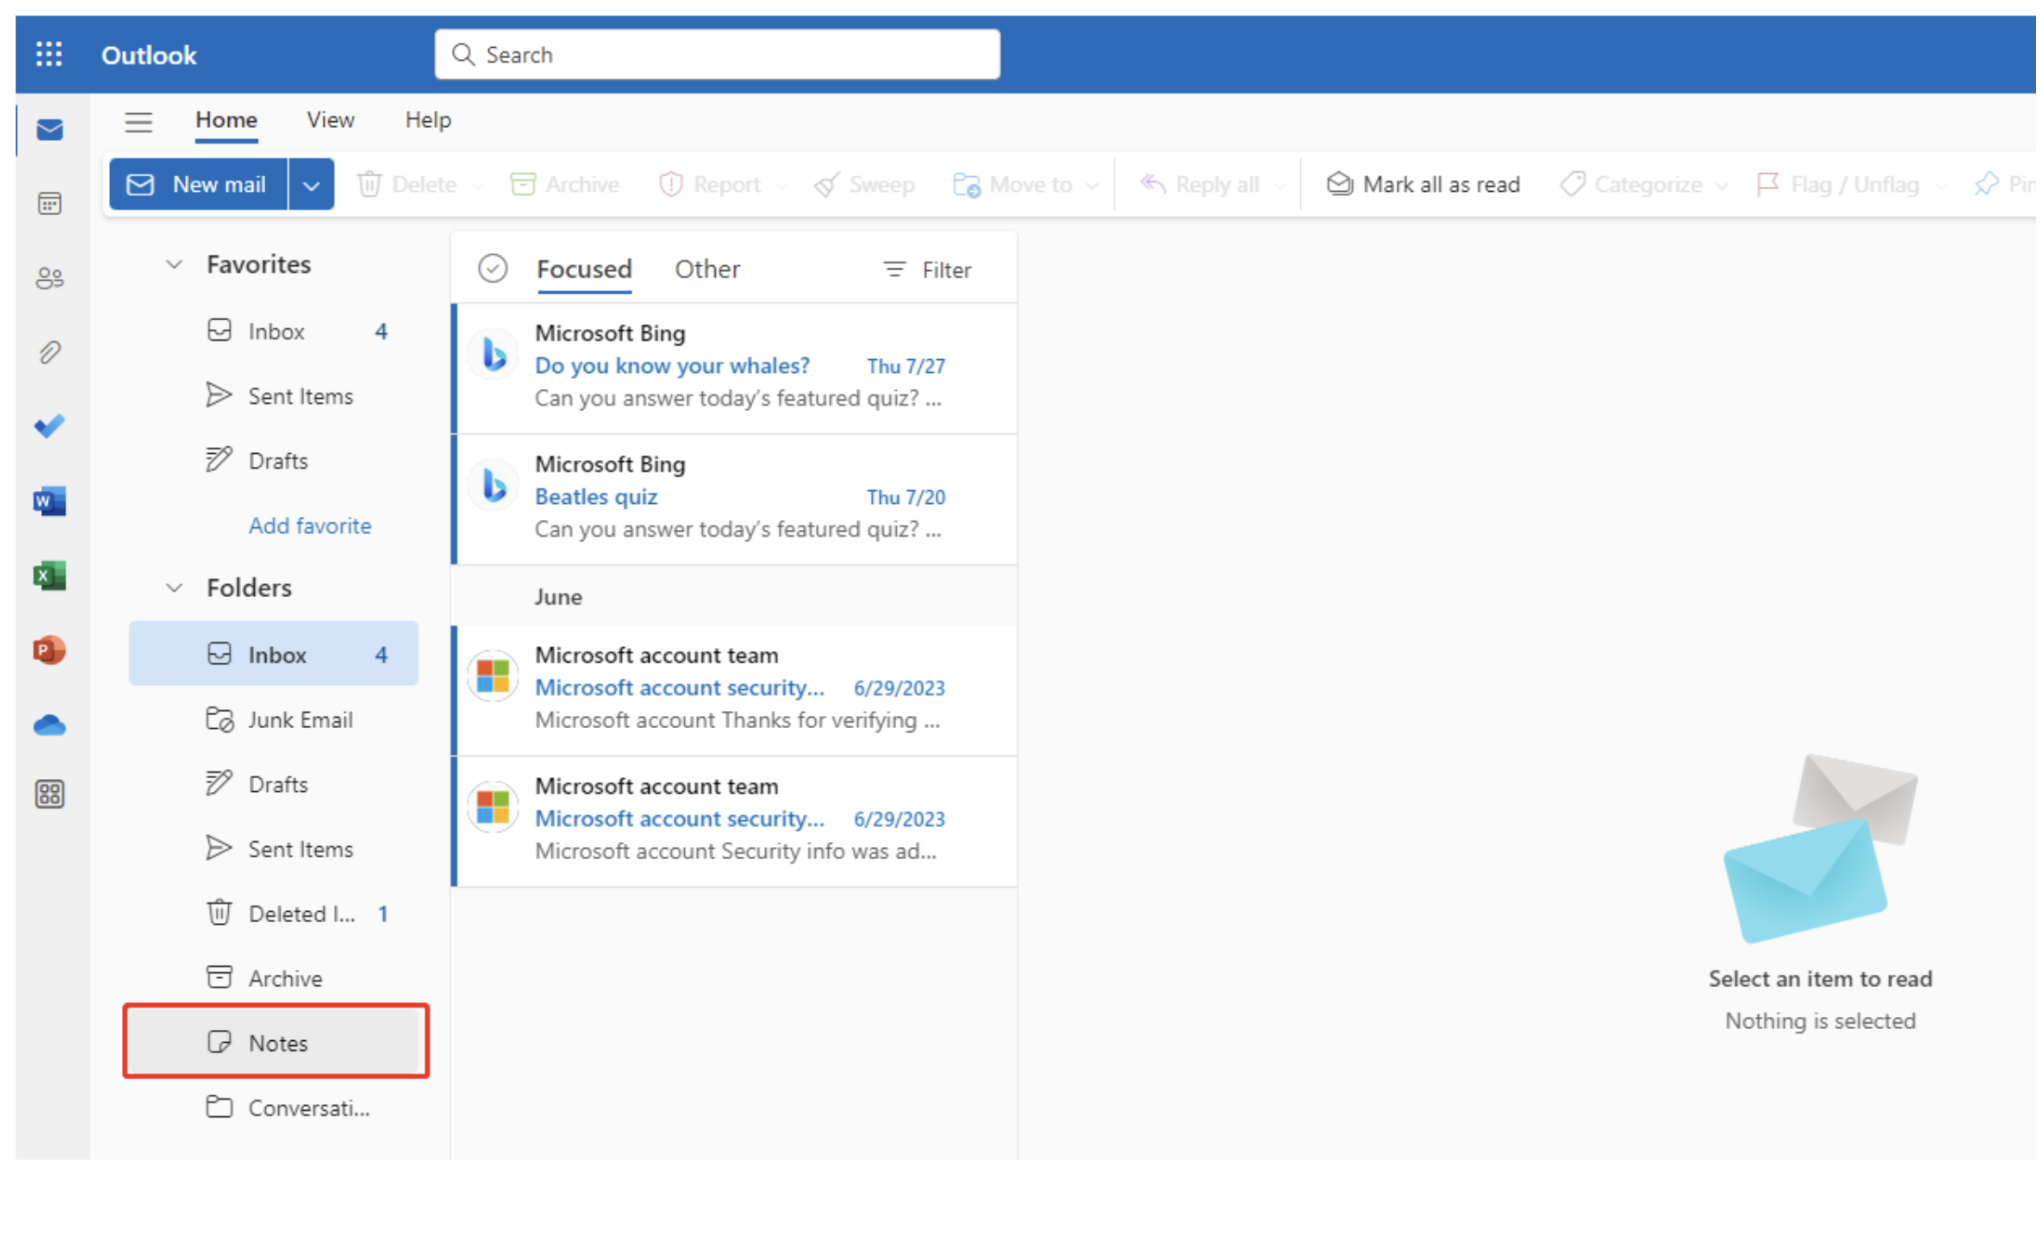Click the Outlook title in header
The height and width of the screenshot is (1256, 2040).
149,55
